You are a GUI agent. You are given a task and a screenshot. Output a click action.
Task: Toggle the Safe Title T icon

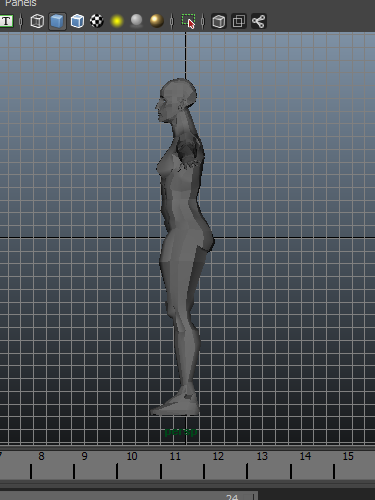(6, 21)
